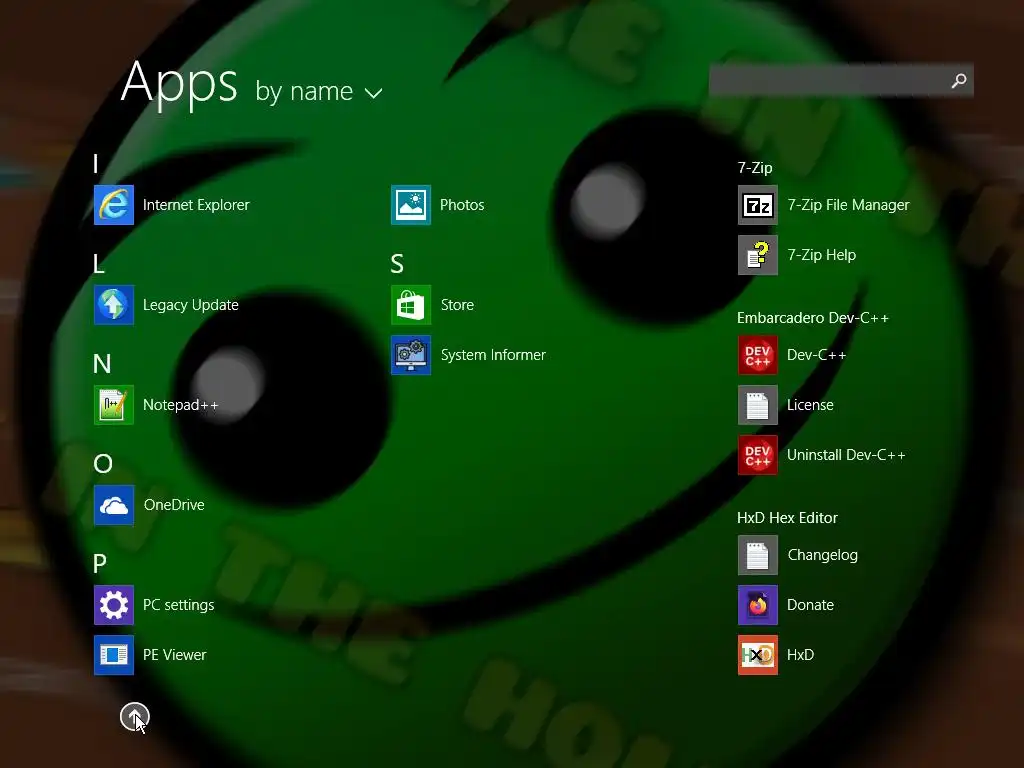Select the letter L group header
The image size is (1024, 768).
tap(99, 264)
